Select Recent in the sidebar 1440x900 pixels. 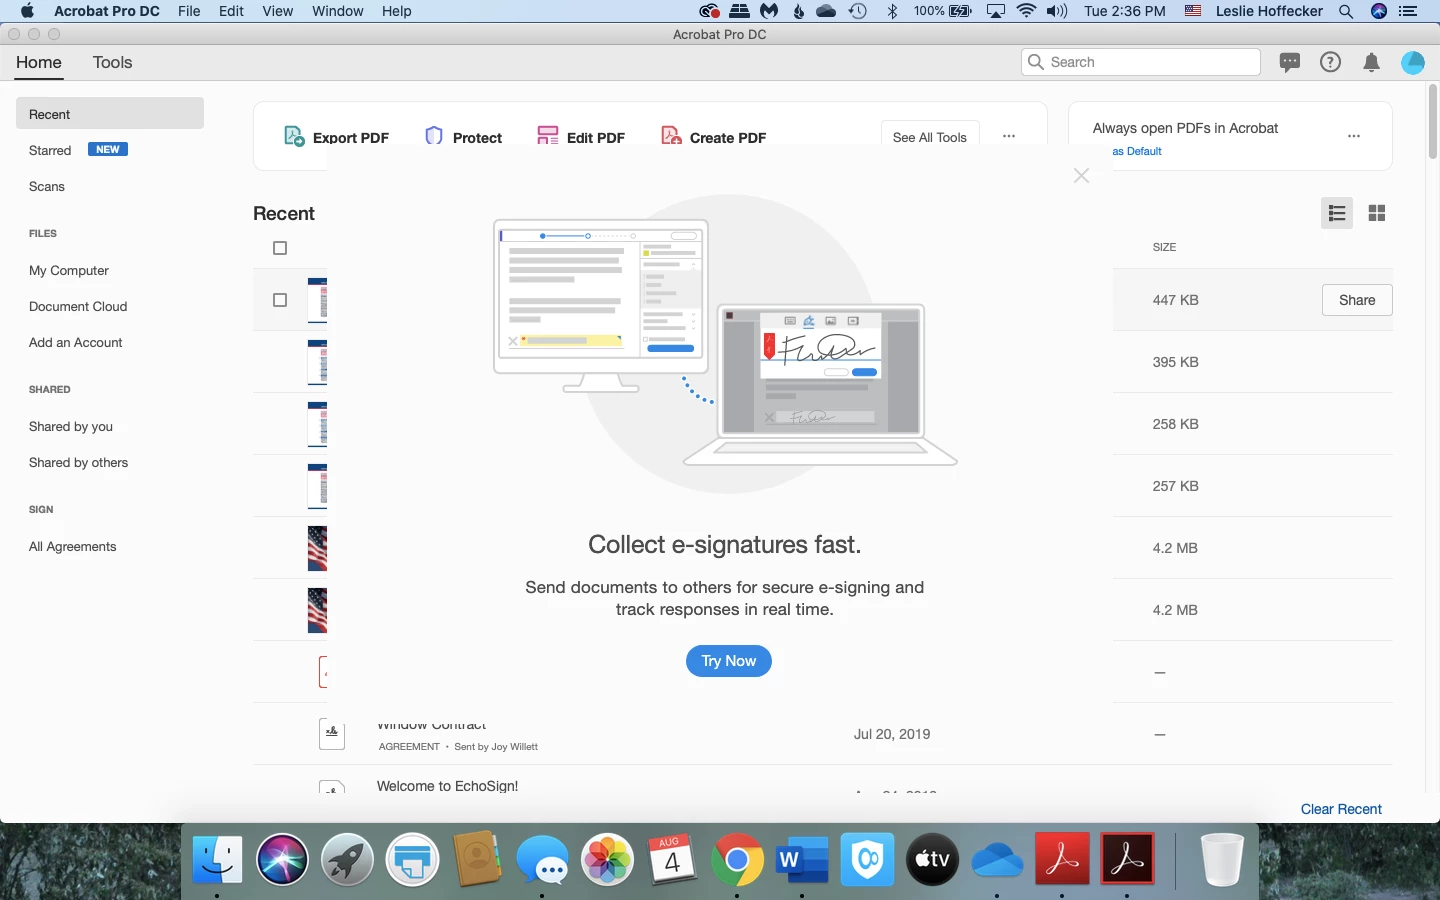[x=110, y=113]
